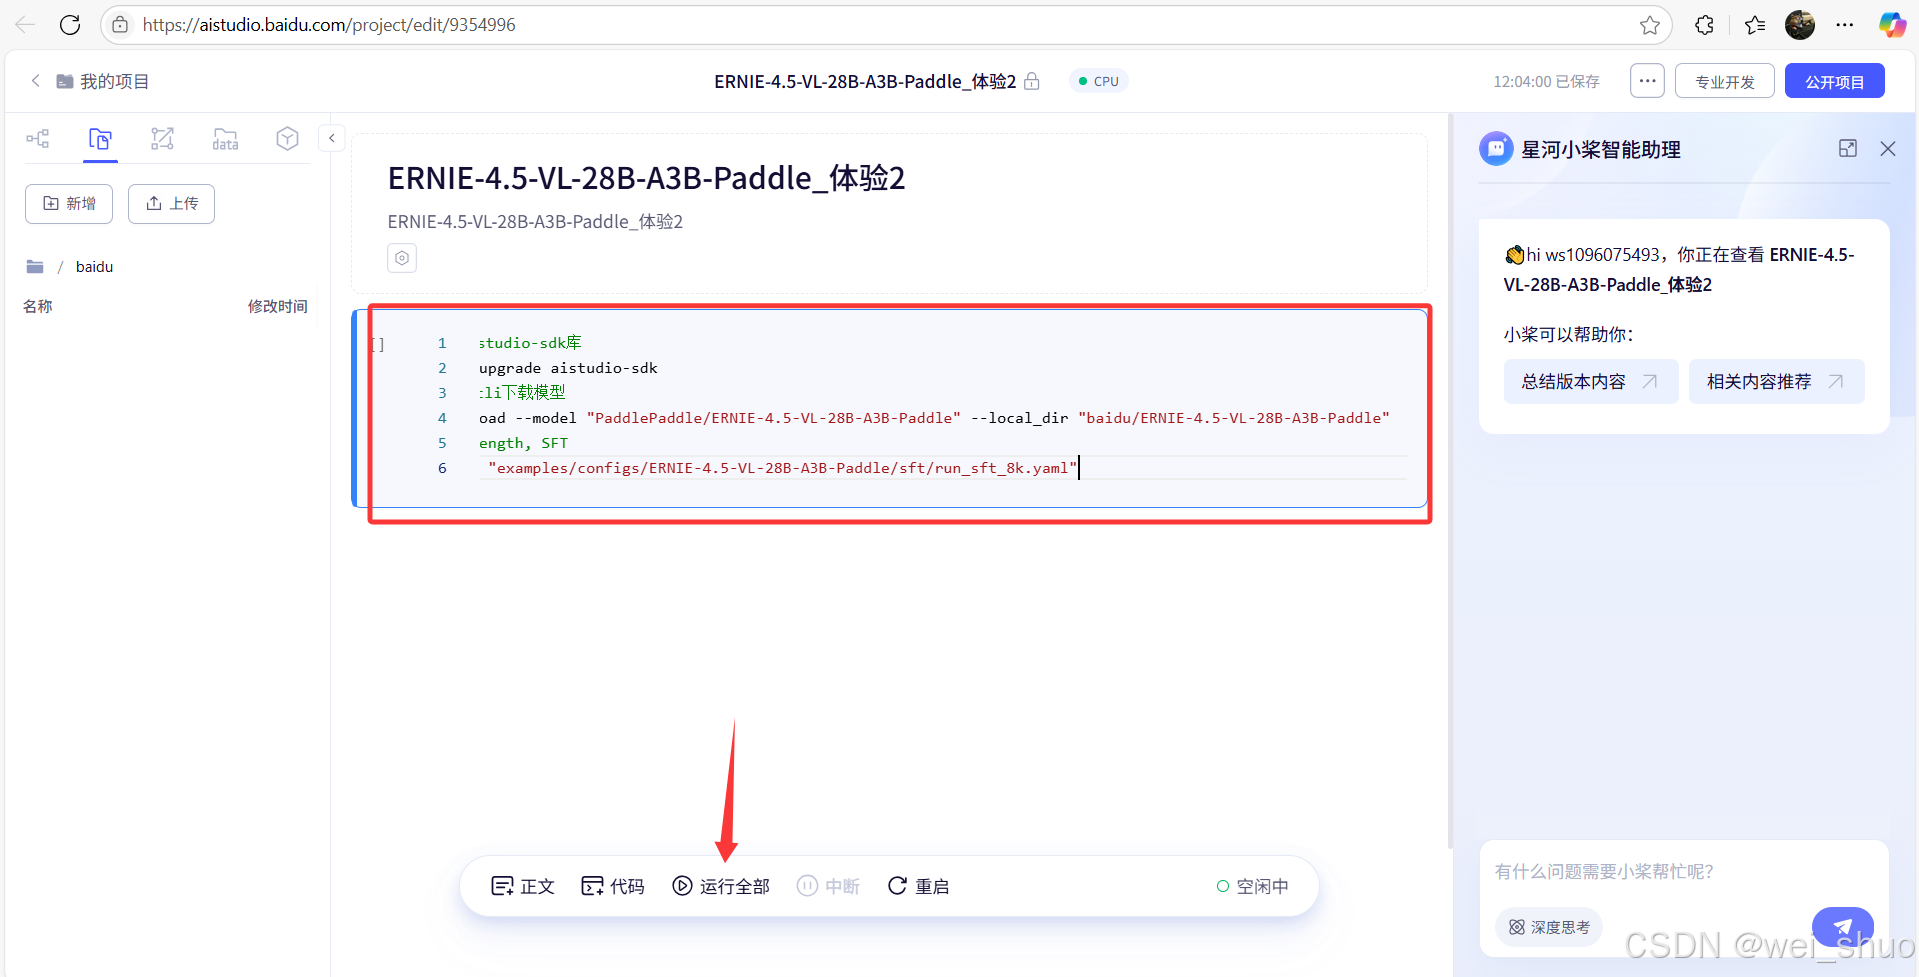Screen dimensions: 1919x977
Task: Open the data sets sidebar tab
Action: [x=225, y=139]
